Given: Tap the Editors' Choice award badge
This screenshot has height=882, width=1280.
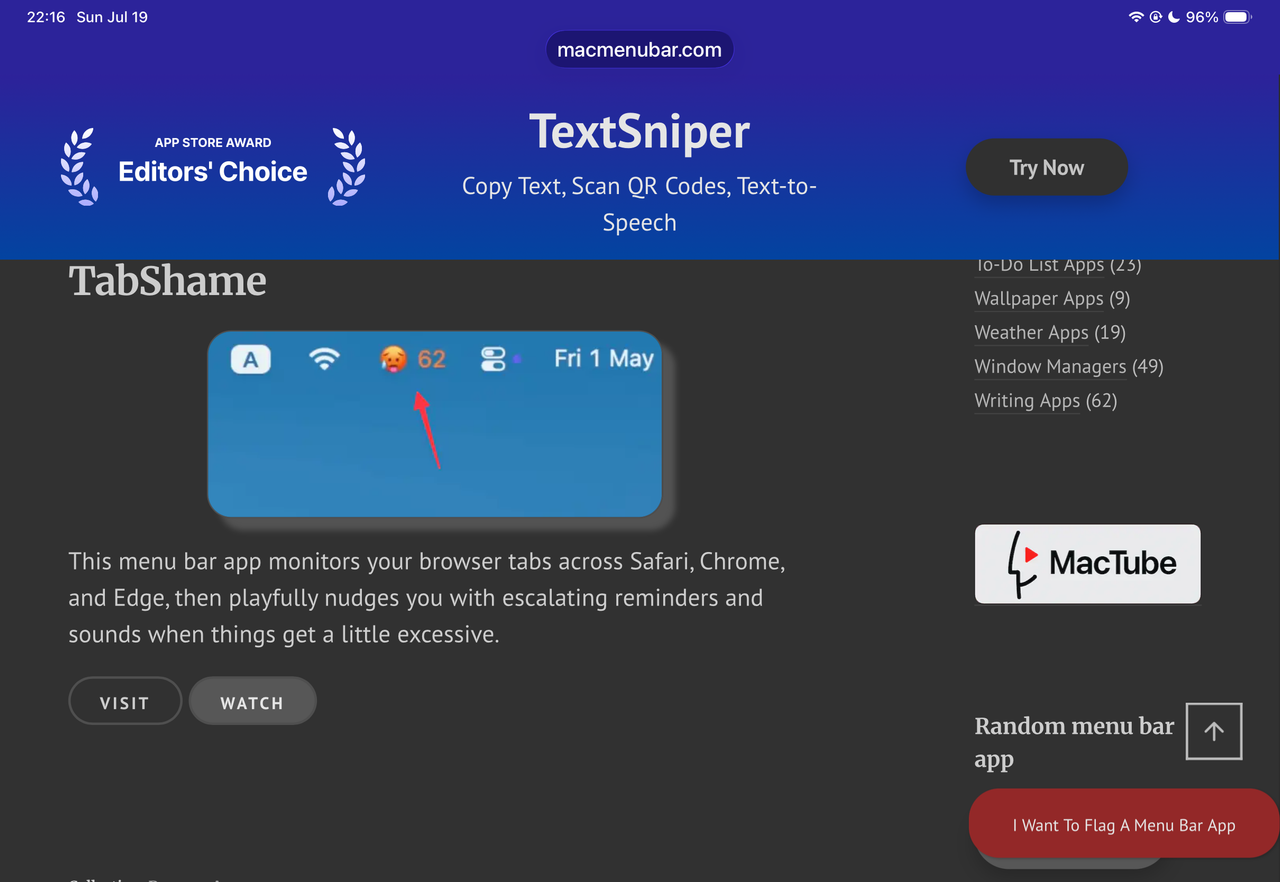Looking at the screenshot, I should click(x=213, y=165).
